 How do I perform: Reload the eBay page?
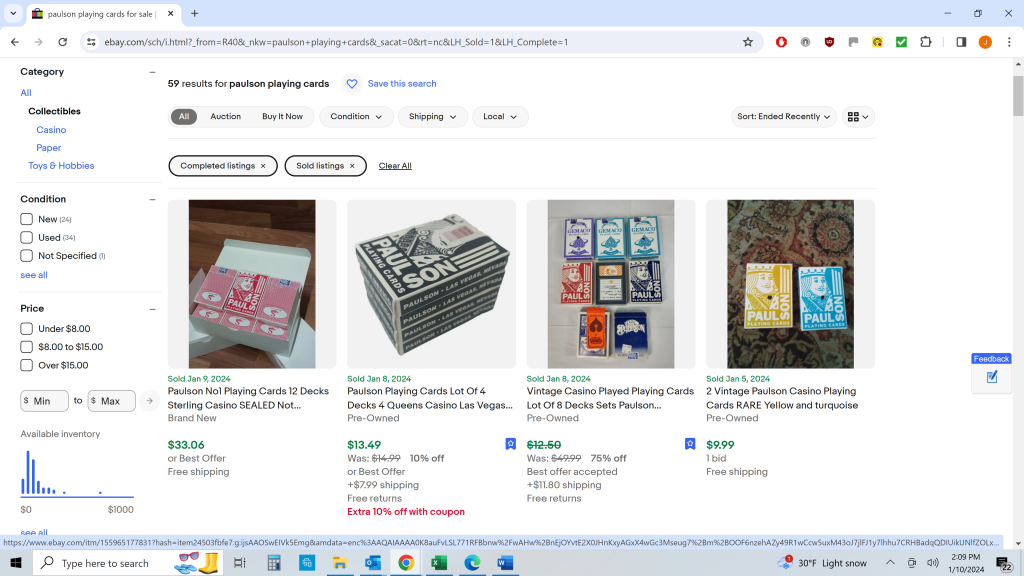(x=63, y=42)
